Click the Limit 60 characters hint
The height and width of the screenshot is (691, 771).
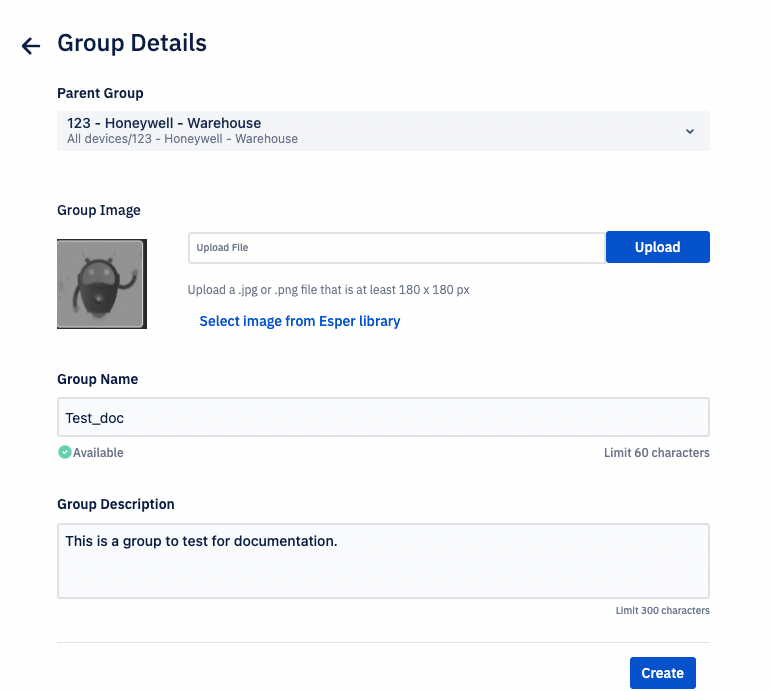tap(656, 452)
